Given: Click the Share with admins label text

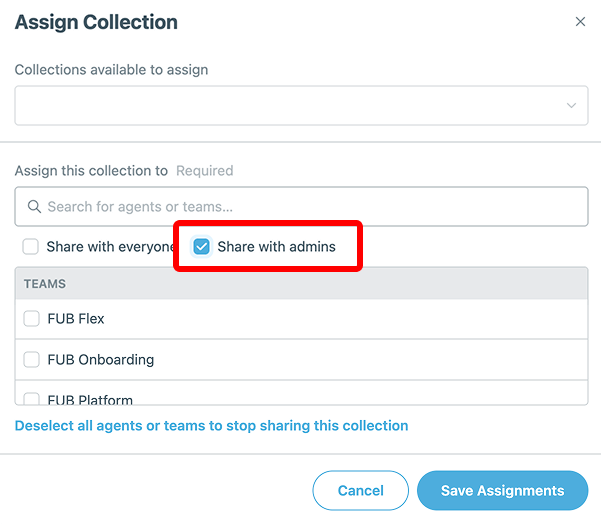Looking at the screenshot, I should click(x=276, y=247).
